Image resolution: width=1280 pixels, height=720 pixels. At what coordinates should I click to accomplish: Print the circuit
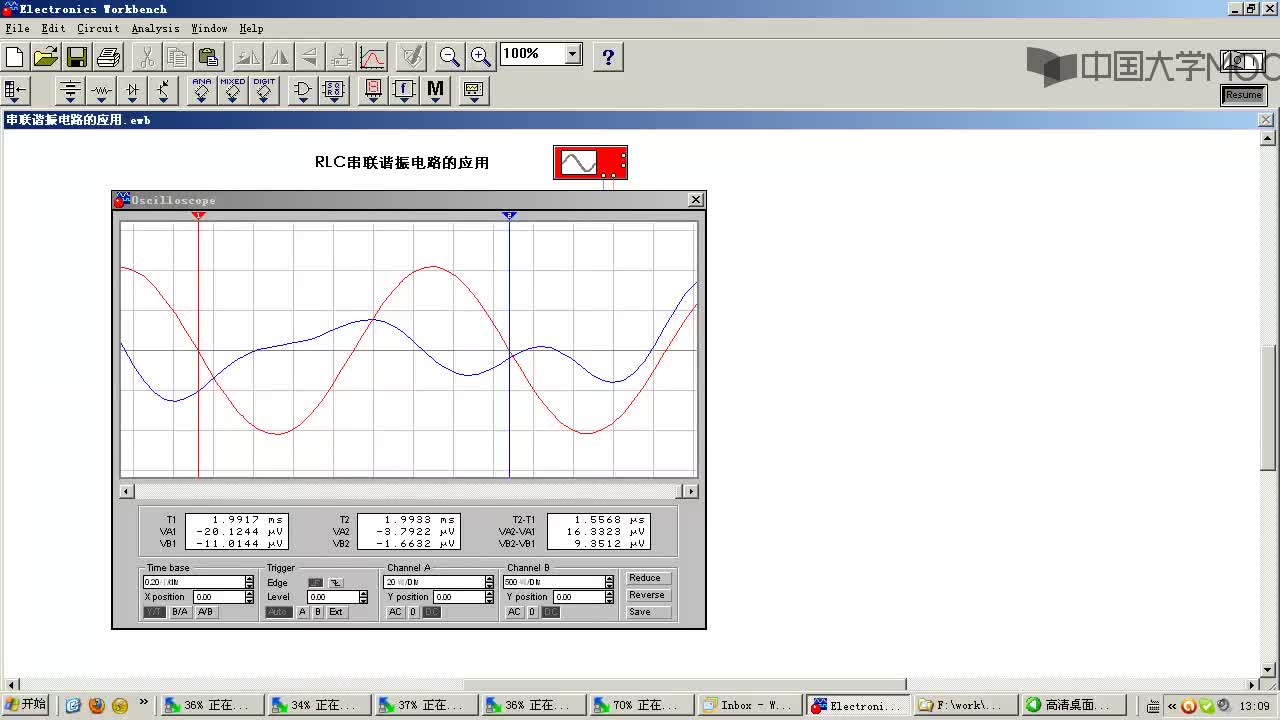[108, 56]
